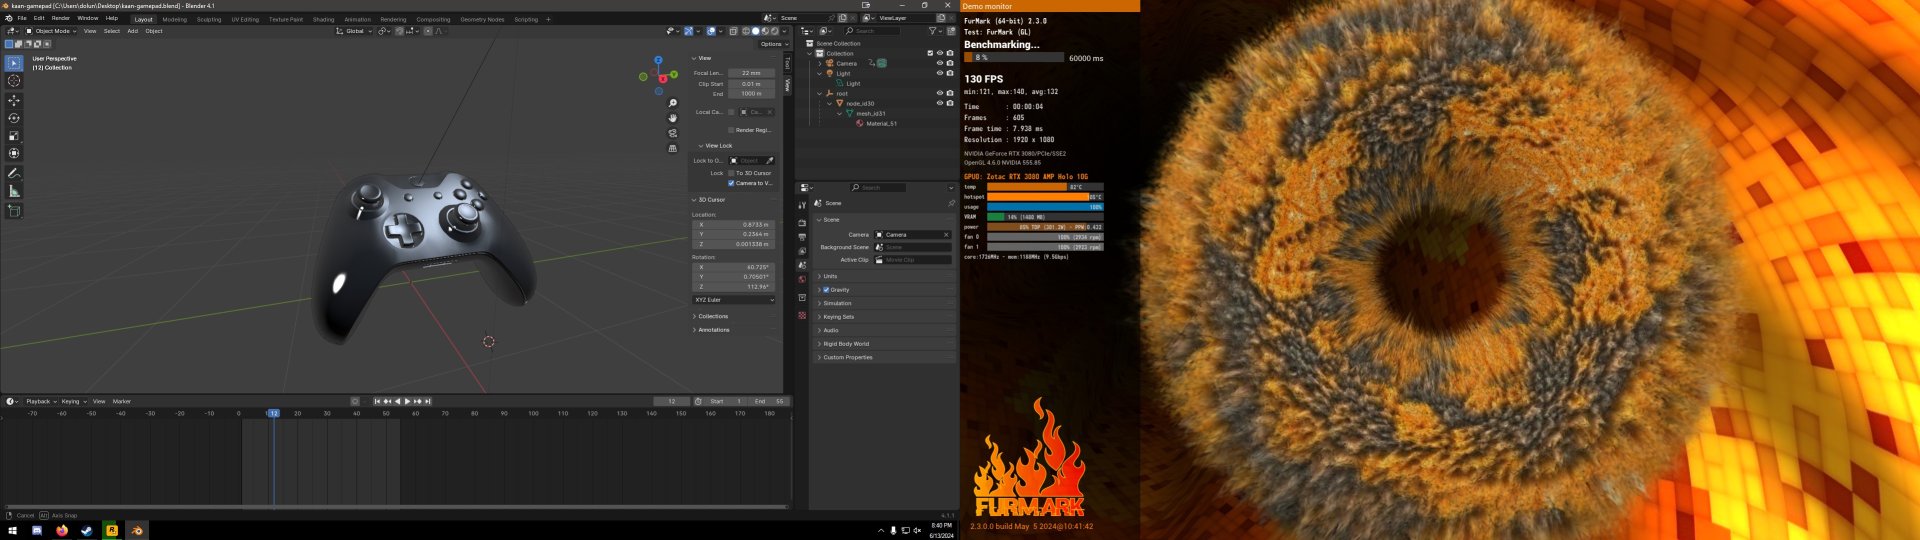Expand the Camera item in outliner
This screenshot has width=1920, height=540.
click(x=820, y=63)
